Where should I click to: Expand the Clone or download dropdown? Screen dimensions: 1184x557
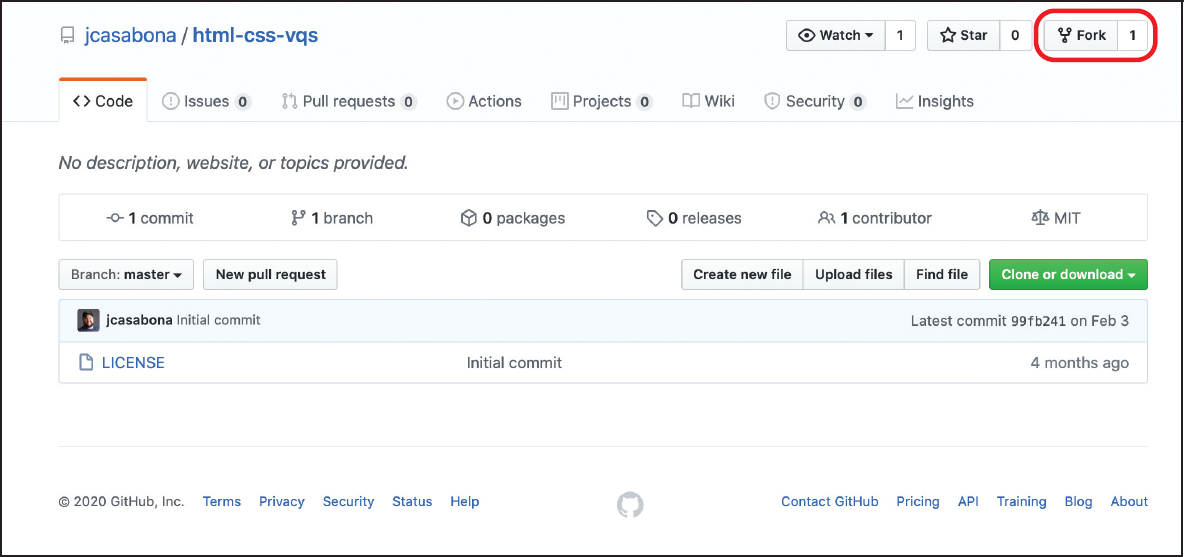[x=1068, y=275]
